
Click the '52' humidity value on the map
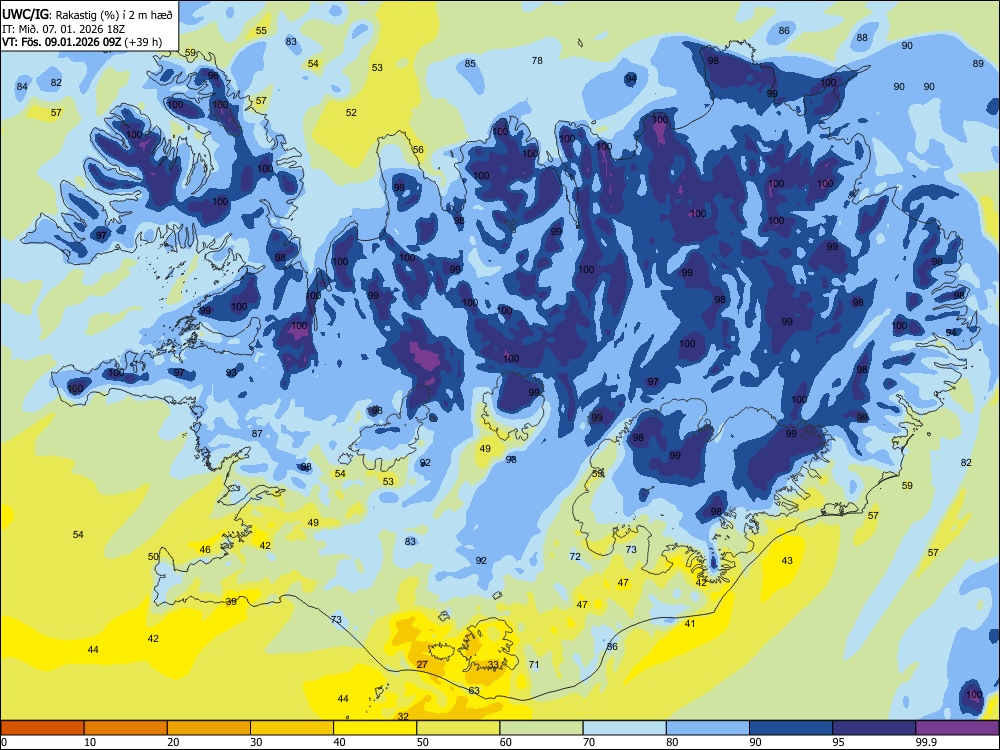click(351, 112)
